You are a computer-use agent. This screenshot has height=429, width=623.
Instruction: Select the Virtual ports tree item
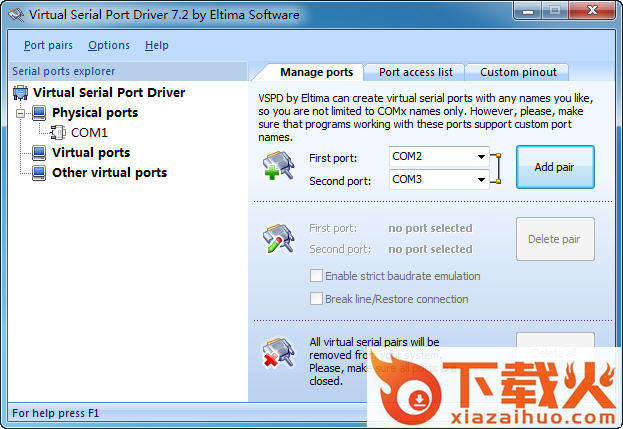tap(91, 153)
